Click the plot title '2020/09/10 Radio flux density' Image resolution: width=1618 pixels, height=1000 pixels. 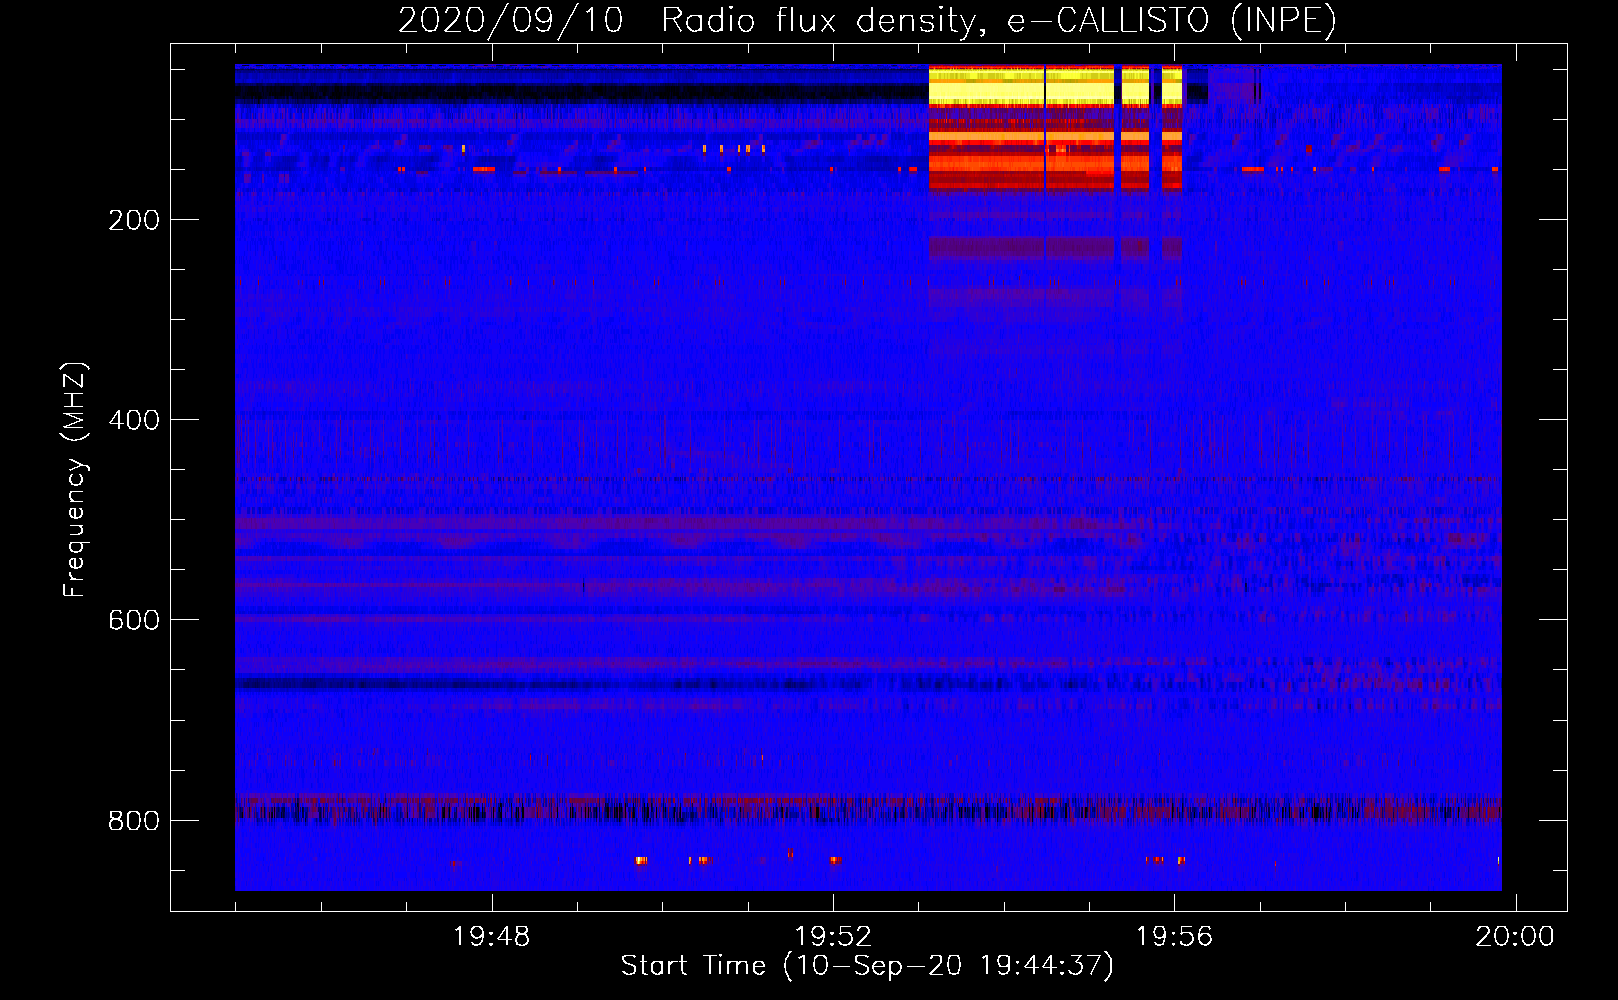[x=867, y=20]
